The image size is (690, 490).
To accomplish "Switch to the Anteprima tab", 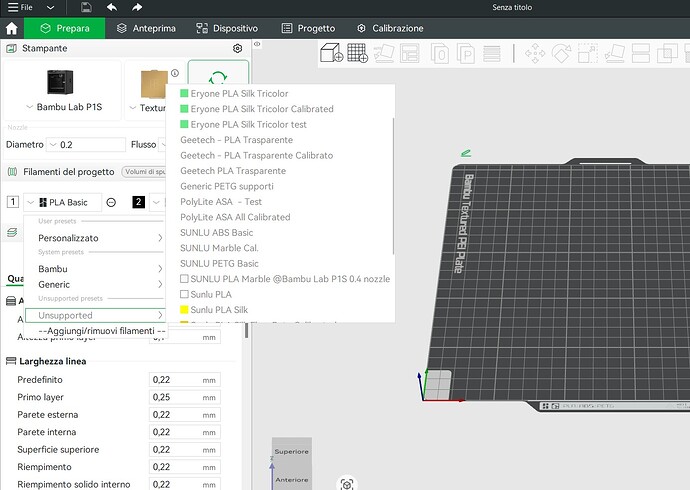I will pyautogui.click(x=146, y=29).
